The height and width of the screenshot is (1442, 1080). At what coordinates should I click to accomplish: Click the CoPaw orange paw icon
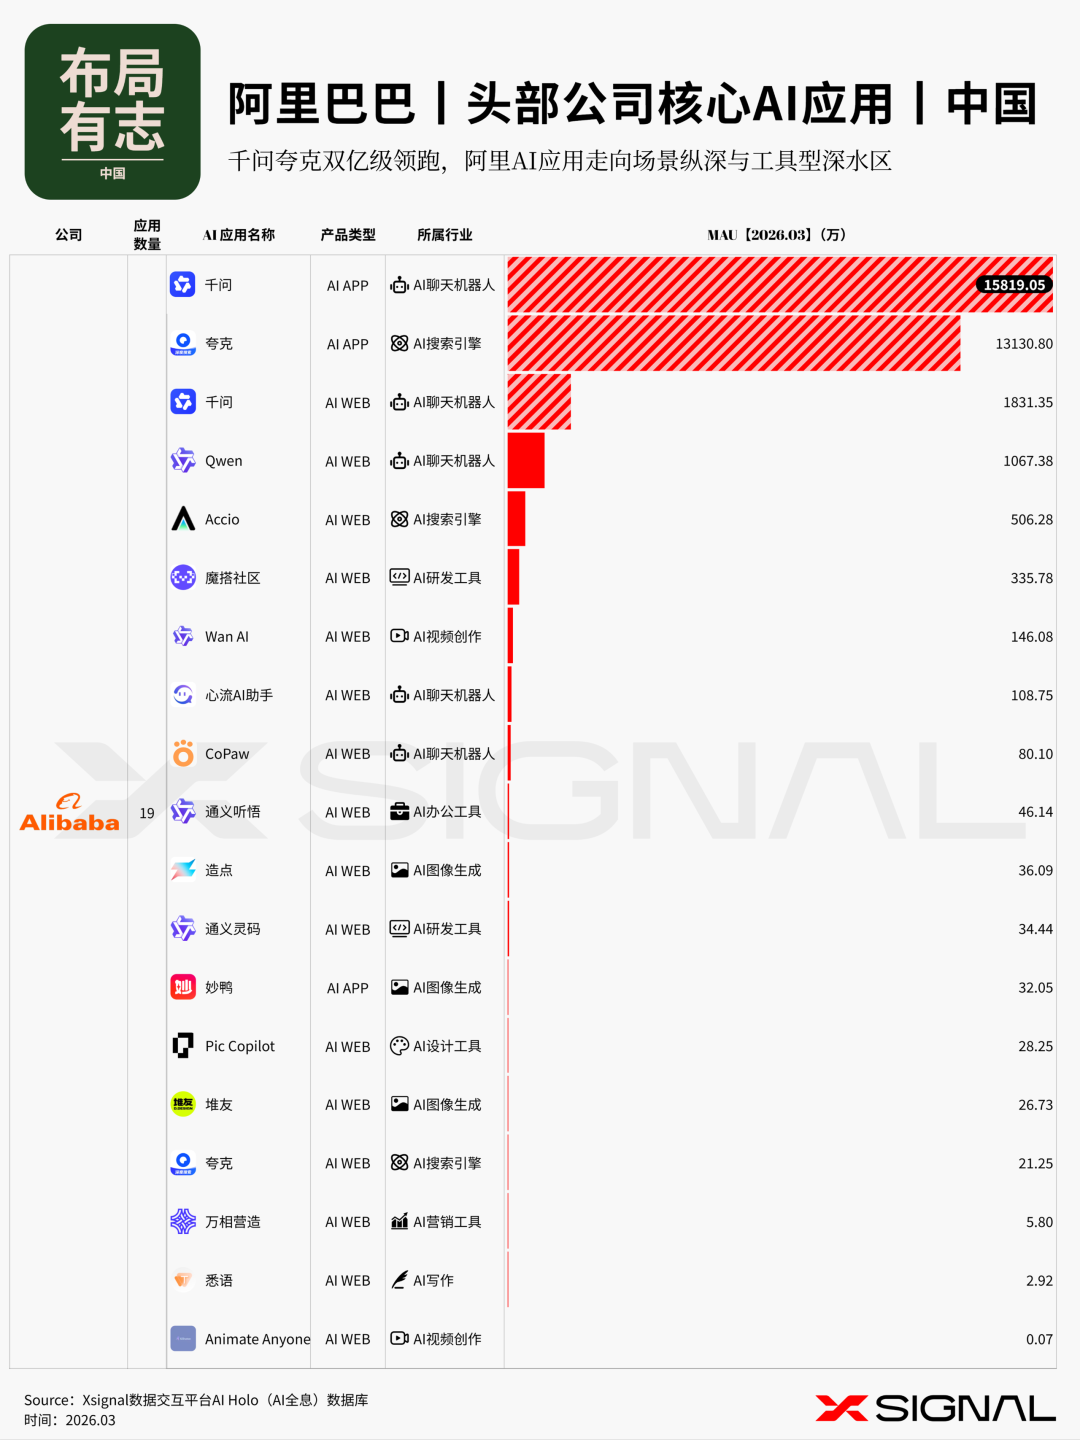point(183,754)
